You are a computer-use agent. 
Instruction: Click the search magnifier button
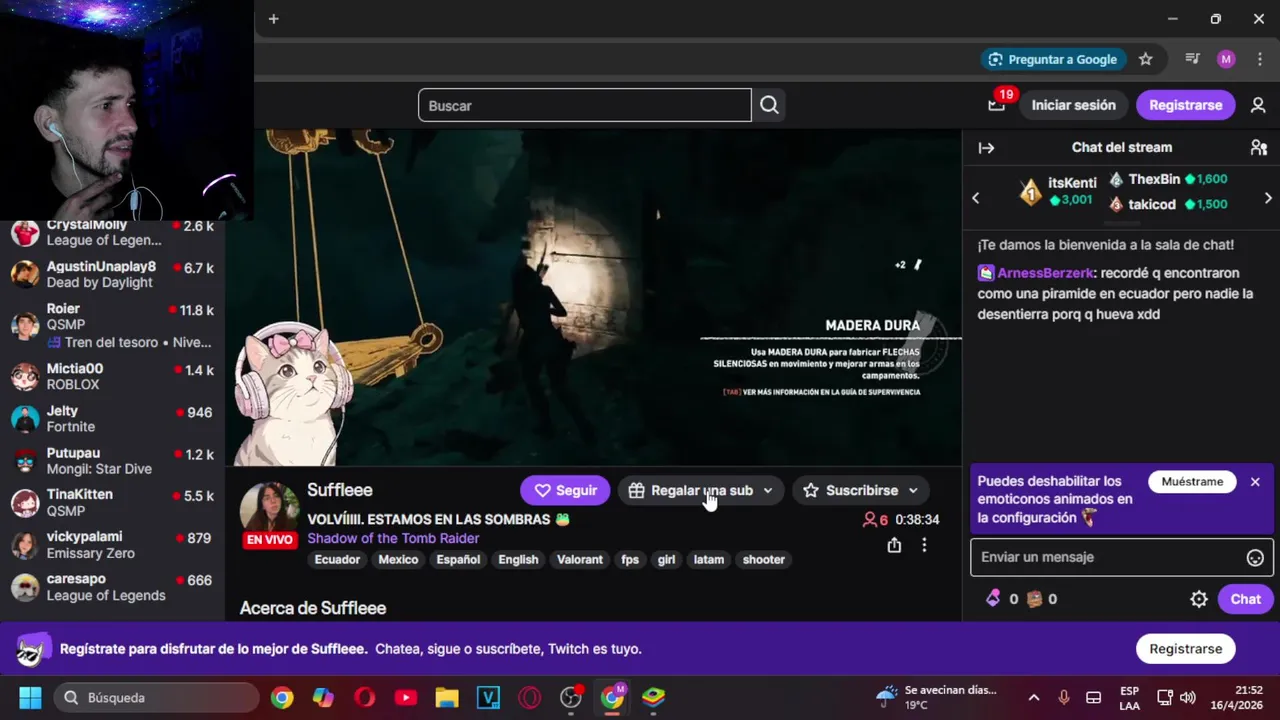tap(769, 105)
